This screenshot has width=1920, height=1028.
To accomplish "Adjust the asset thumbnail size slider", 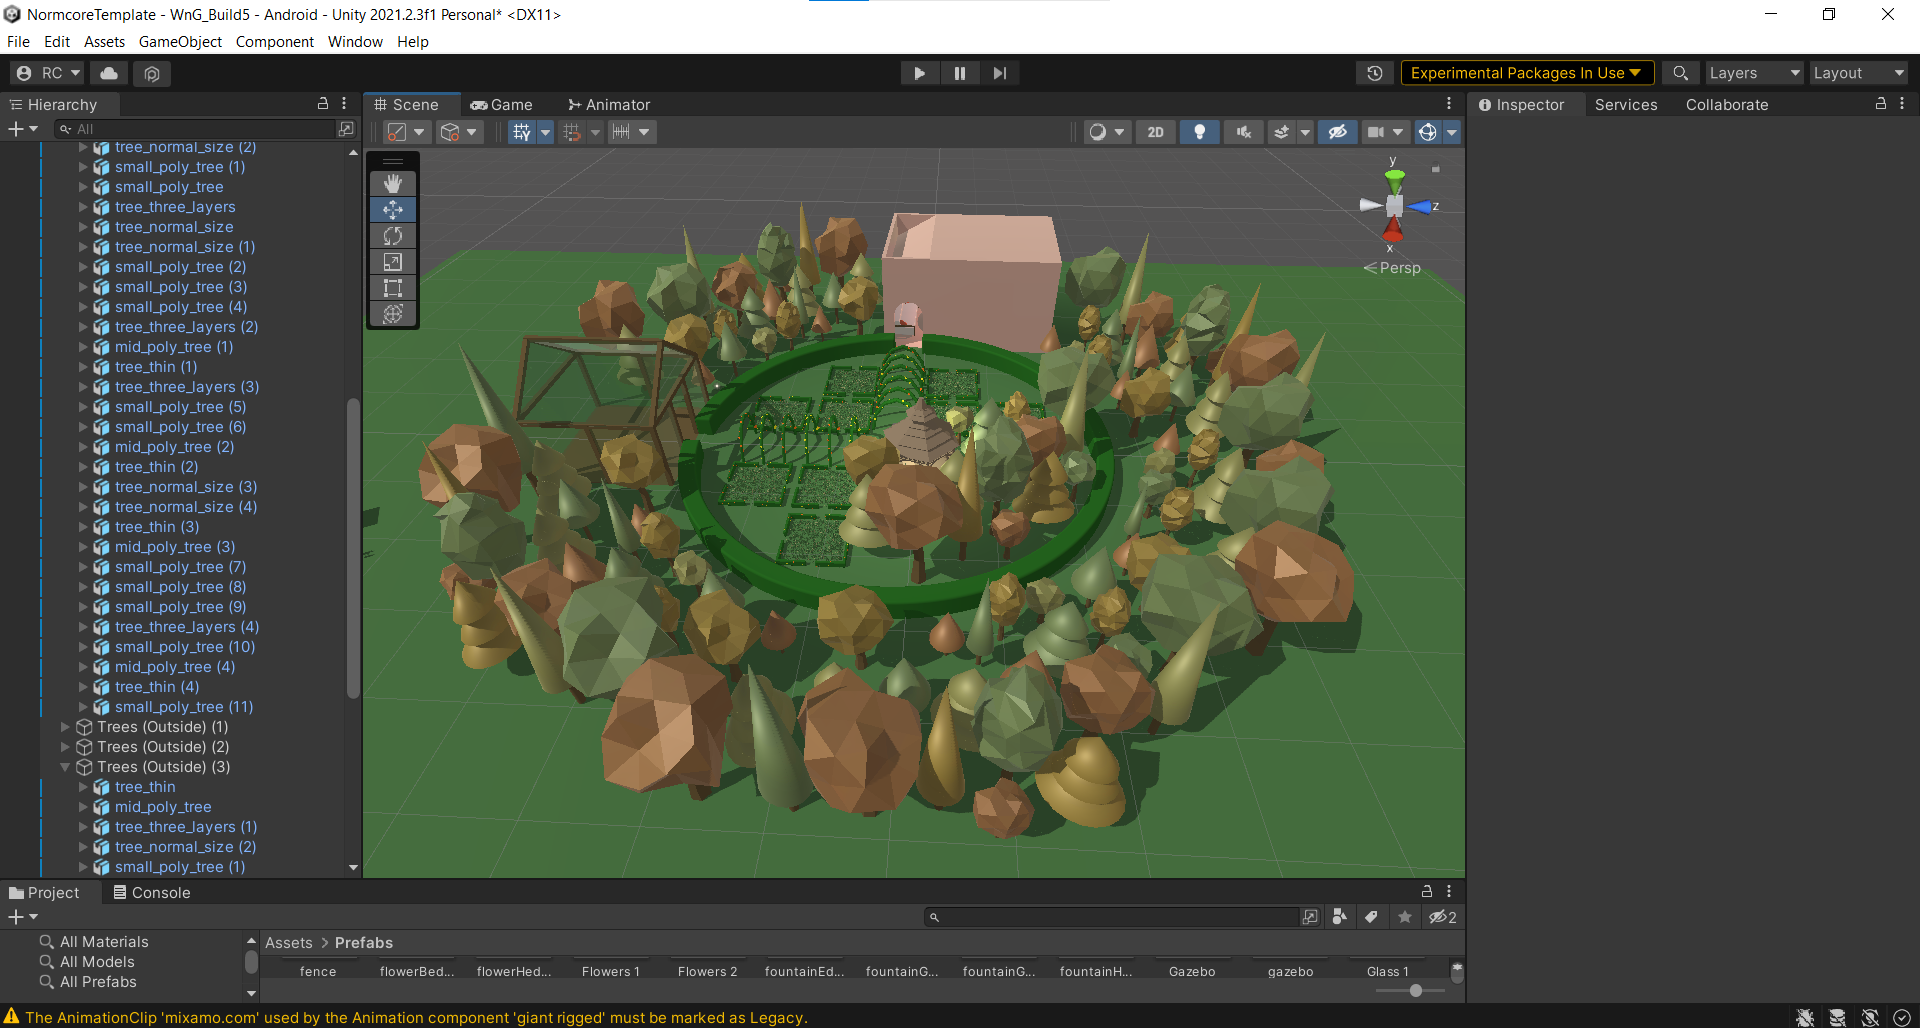I will (1415, 991).
